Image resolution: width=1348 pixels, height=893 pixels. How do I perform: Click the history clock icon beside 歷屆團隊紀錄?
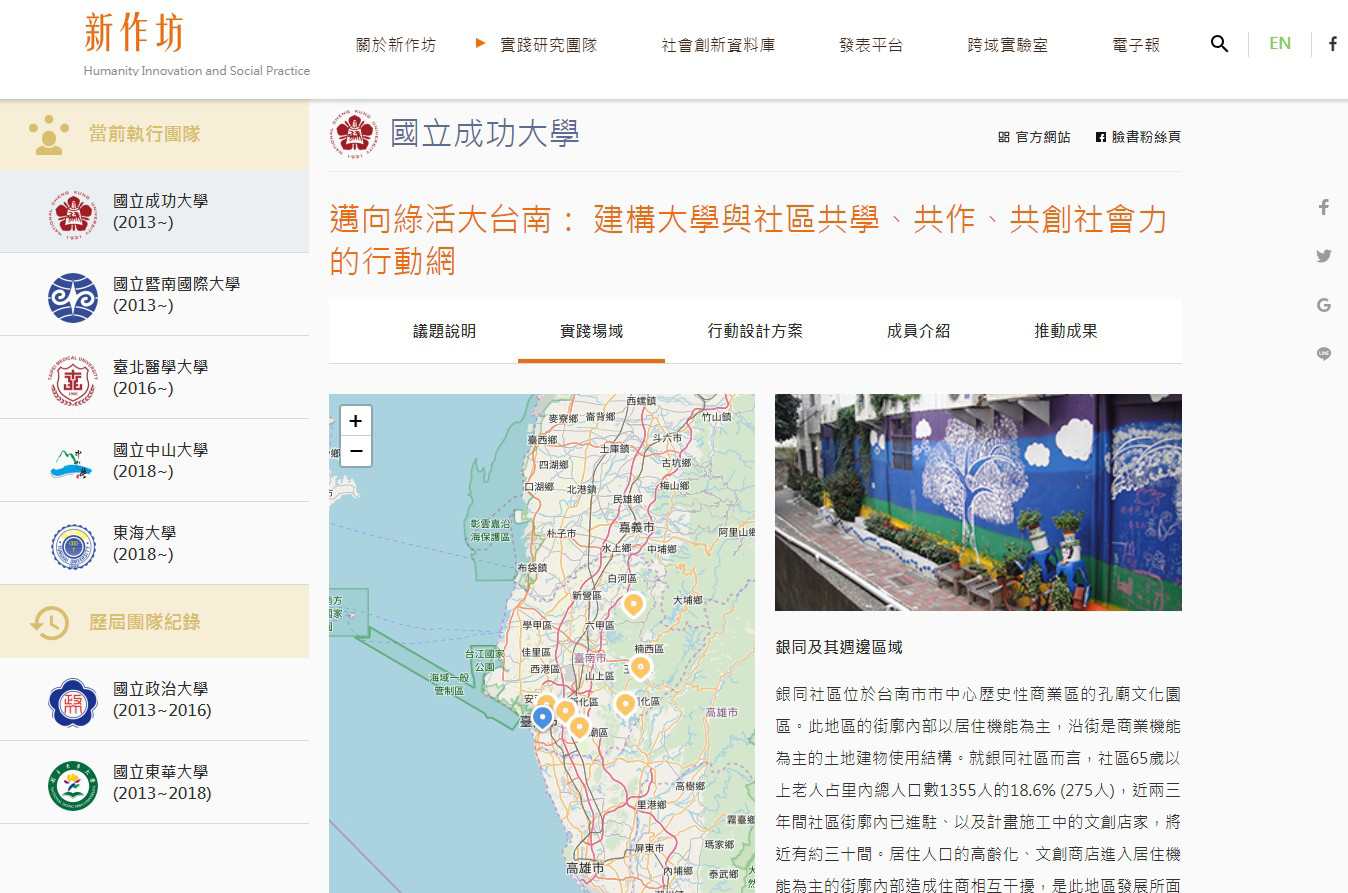click(x=48, y=622)
